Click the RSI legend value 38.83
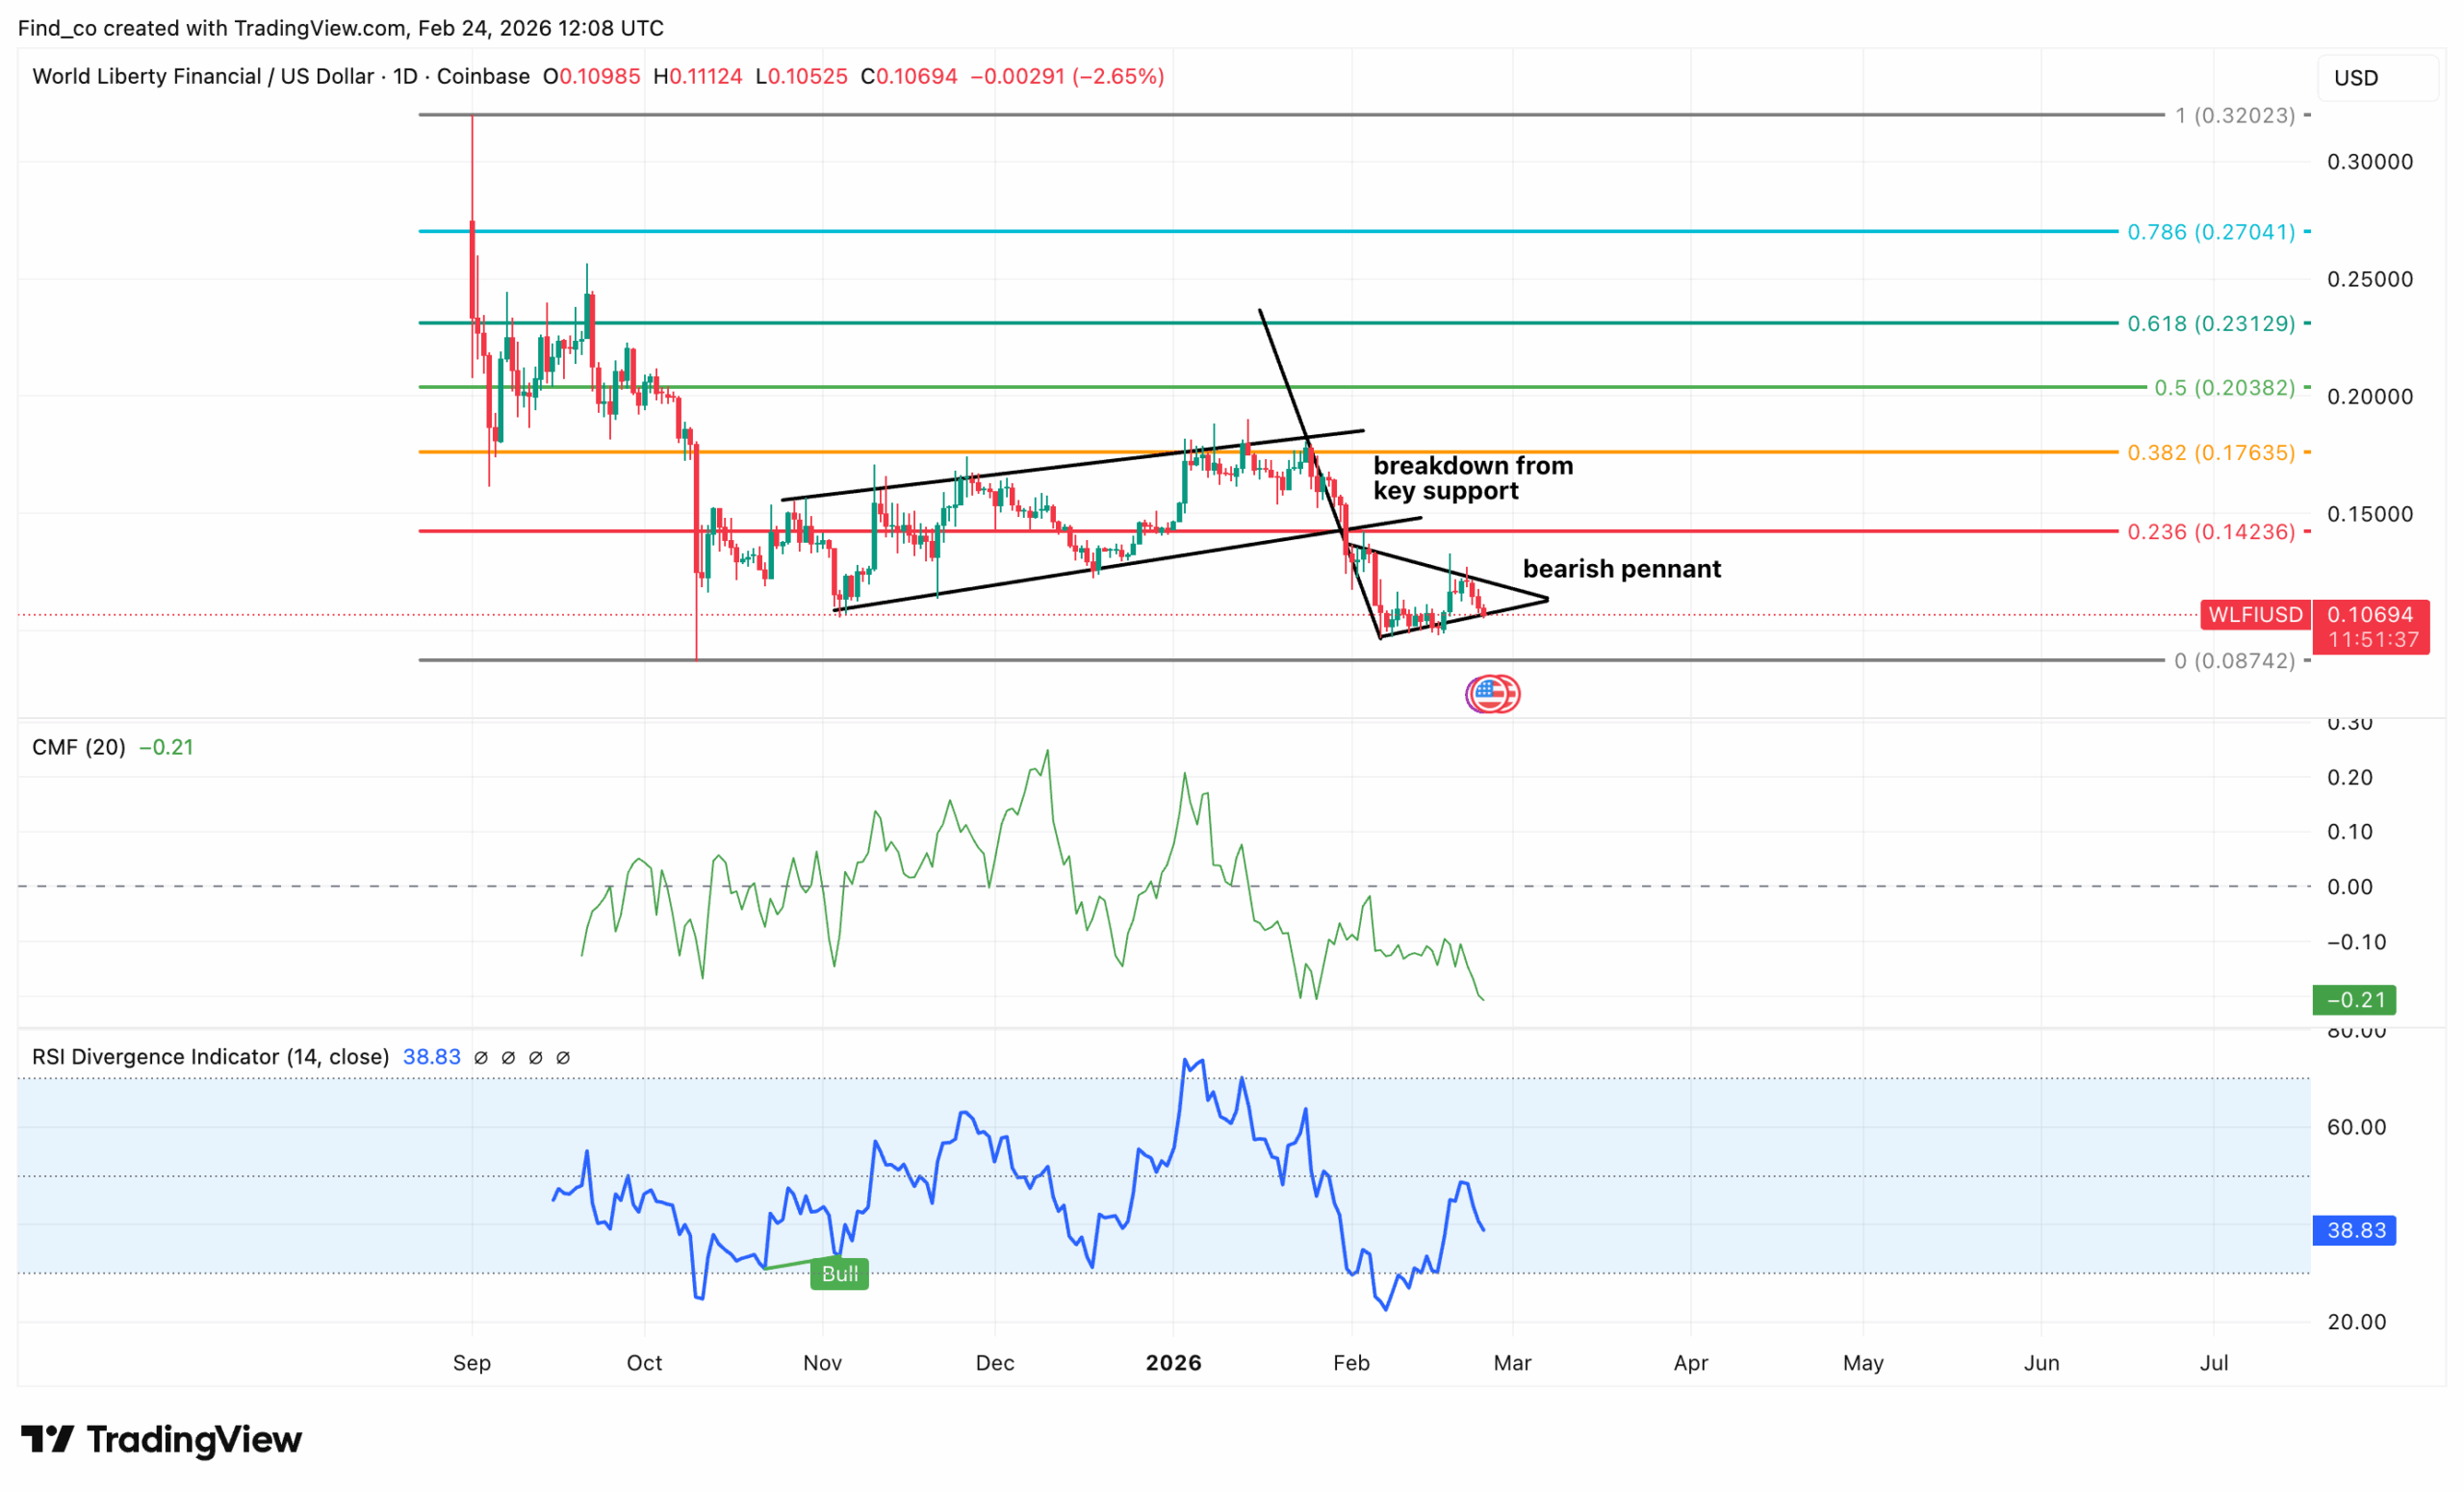Screen dimensions: 2464x1493 pos(432,1057)
